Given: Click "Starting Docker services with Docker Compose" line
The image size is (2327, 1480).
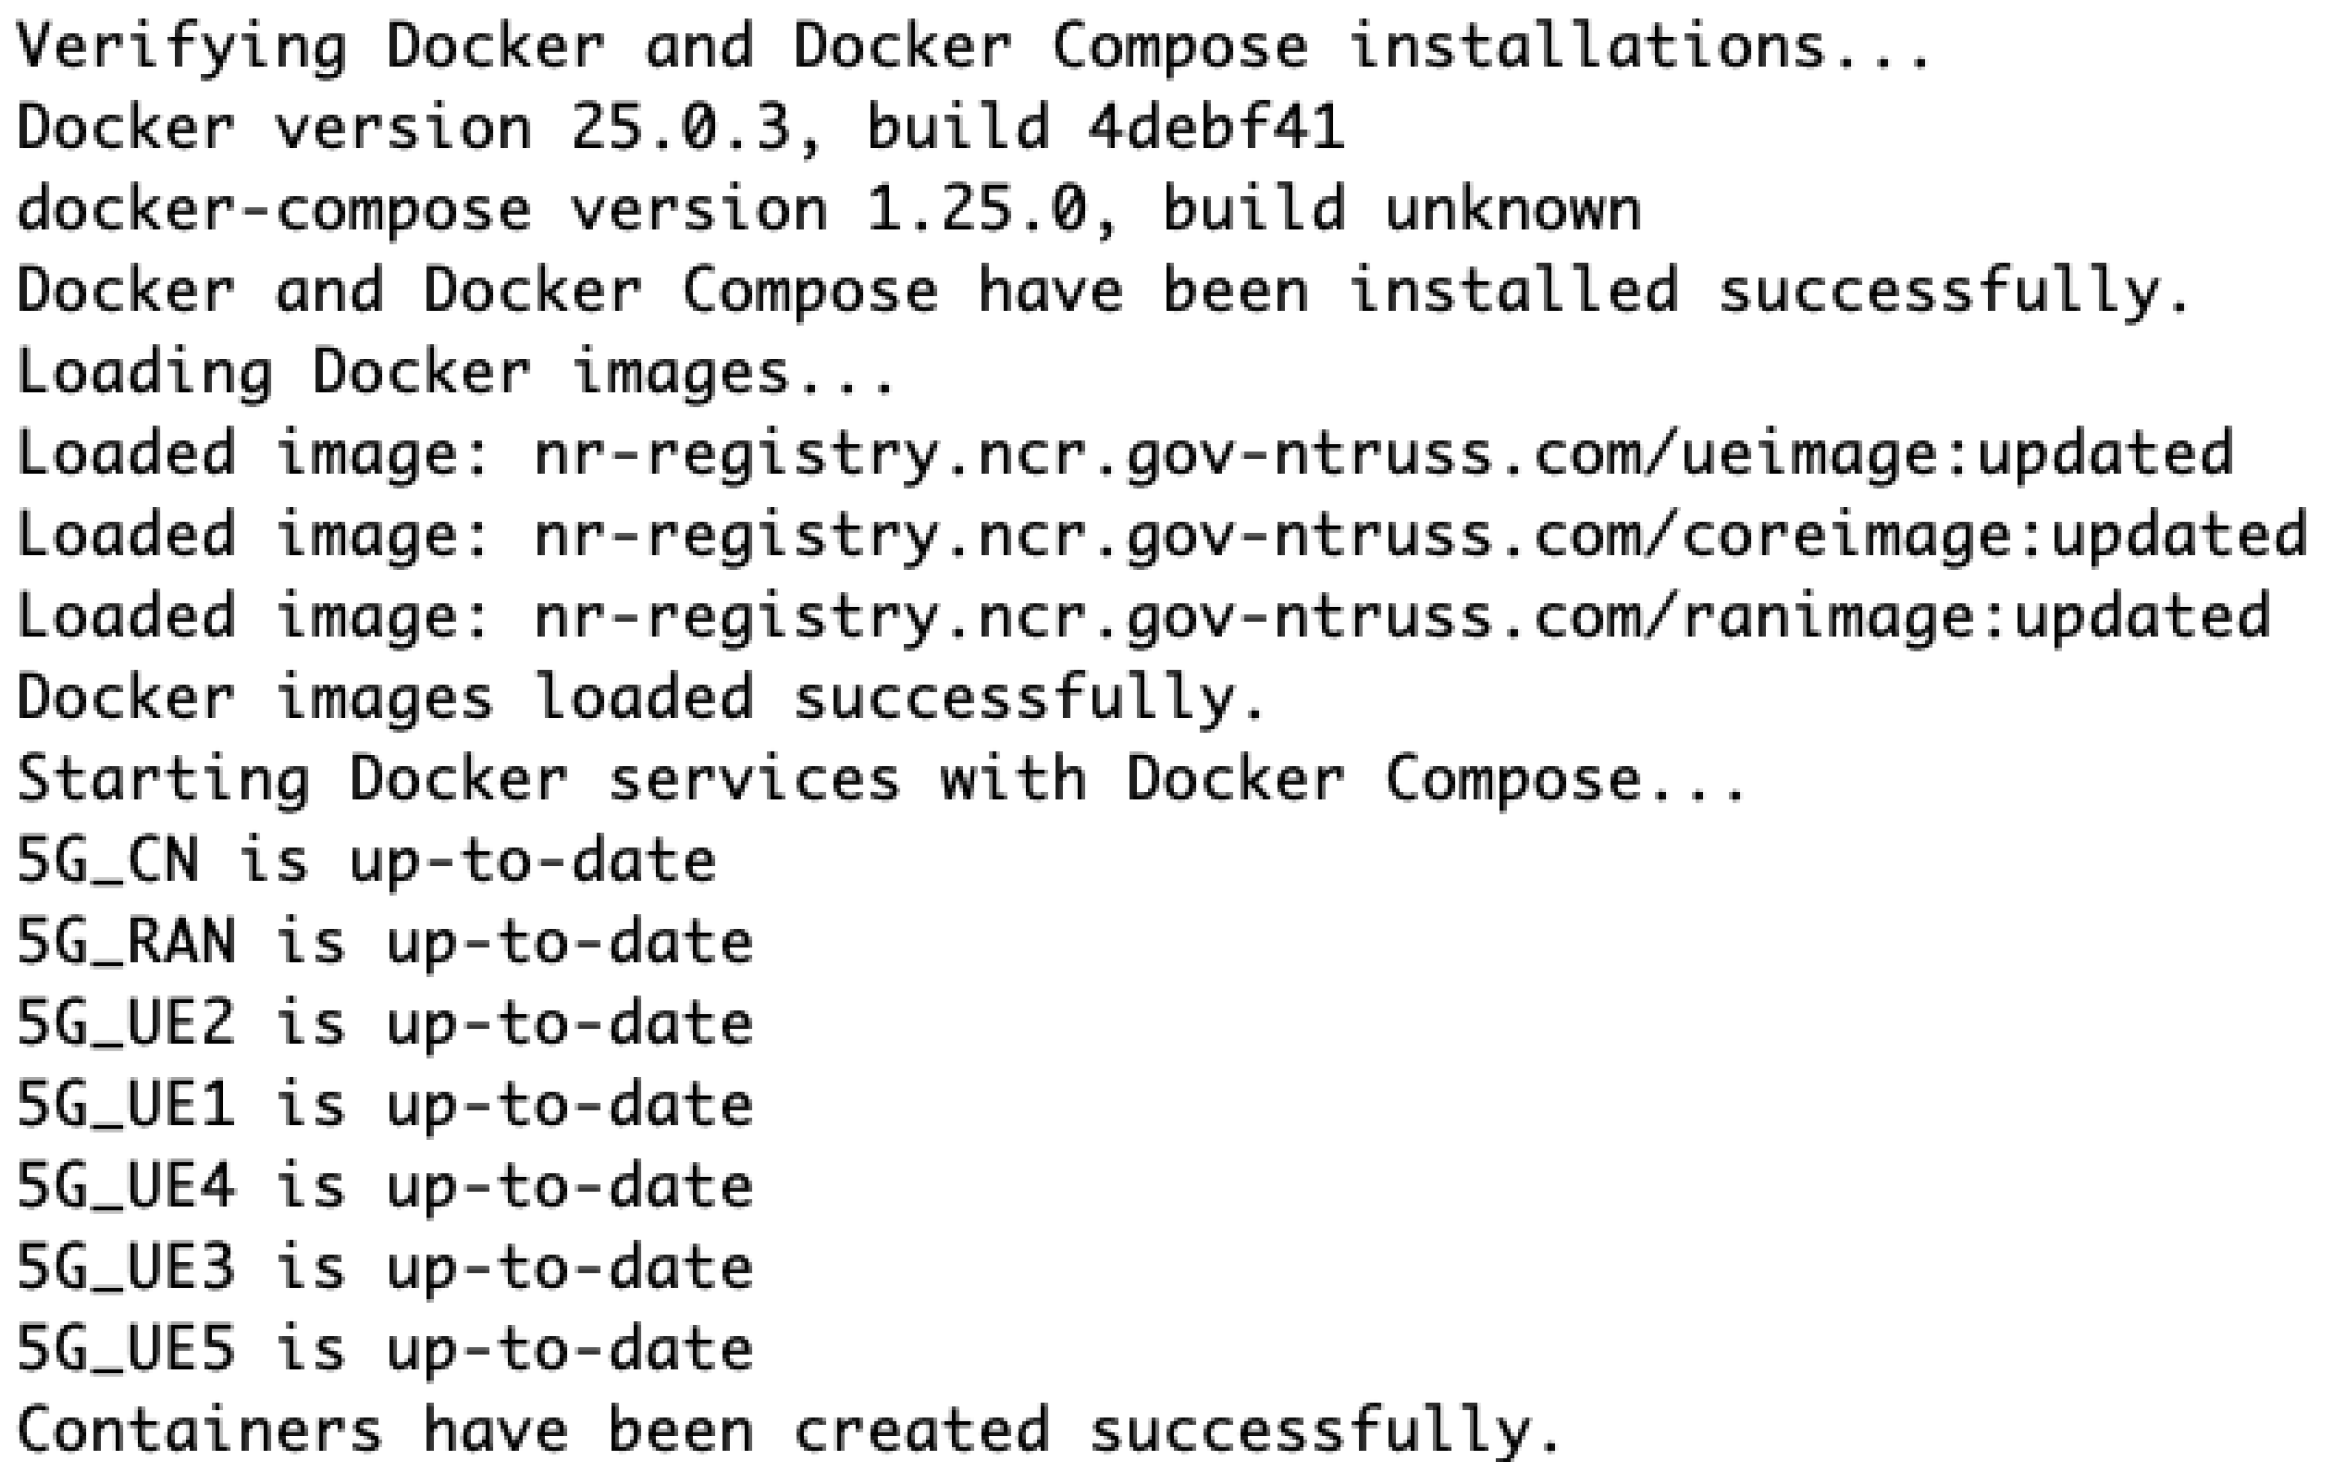Looking at the screenshot, I should (880, 779).
